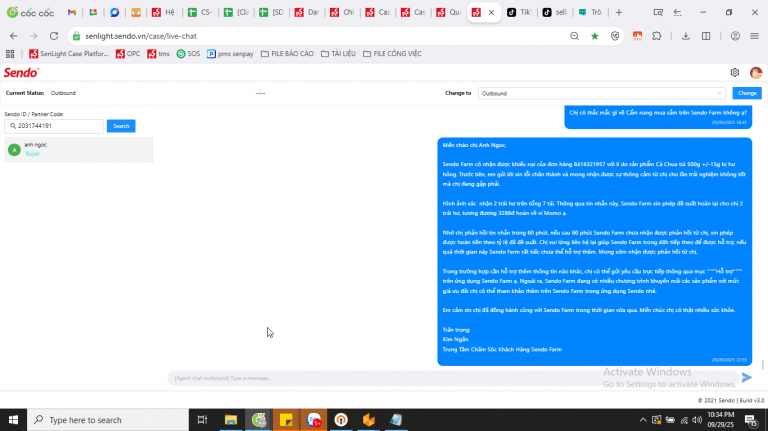View site security lock info
Screen dimensions: 768x431
click(76, 36)
